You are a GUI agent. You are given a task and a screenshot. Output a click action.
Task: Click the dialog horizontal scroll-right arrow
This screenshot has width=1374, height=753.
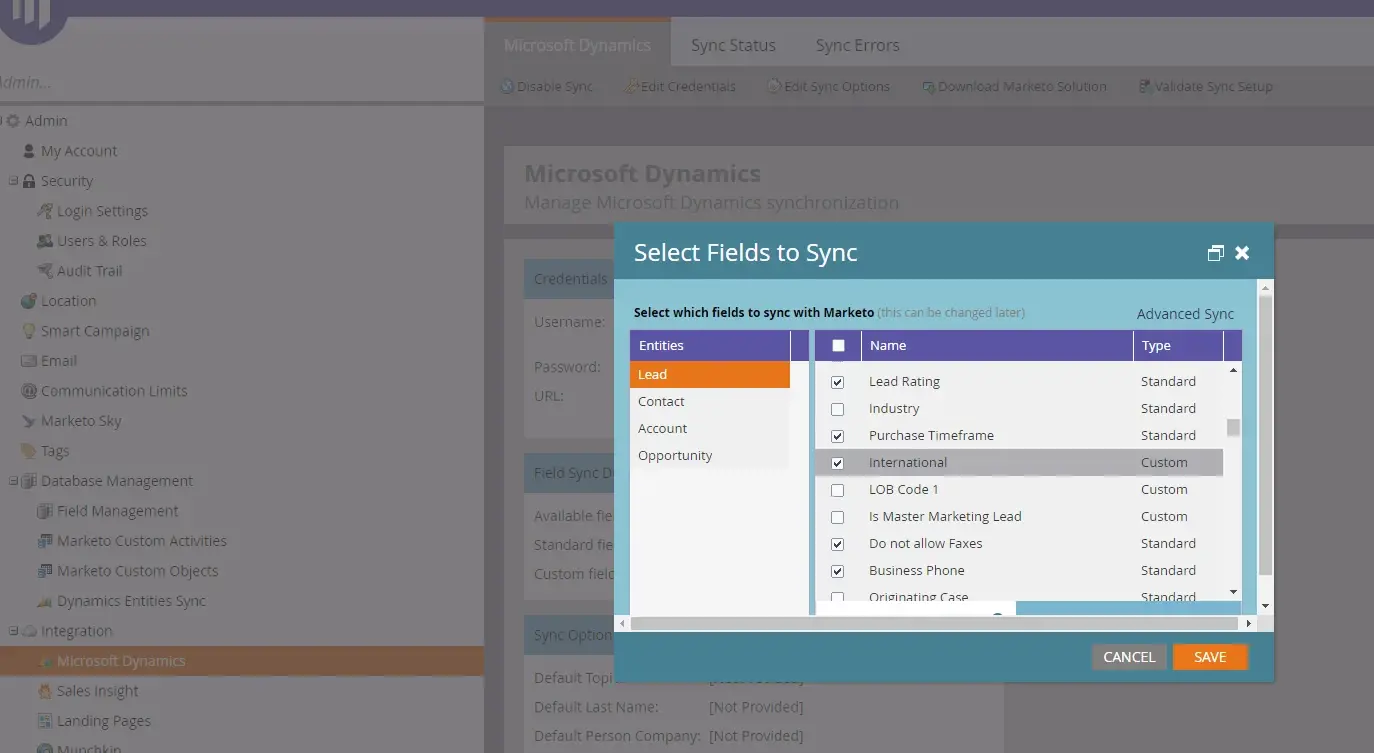(1248, 623)
